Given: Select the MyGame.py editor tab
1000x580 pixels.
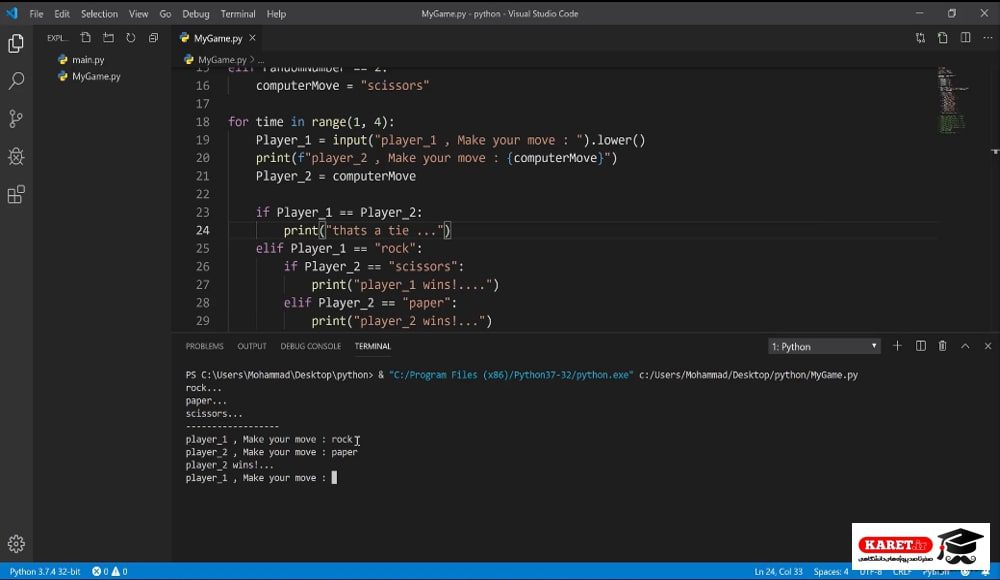Looking at the screenshot, I should (x=218, y=38).
